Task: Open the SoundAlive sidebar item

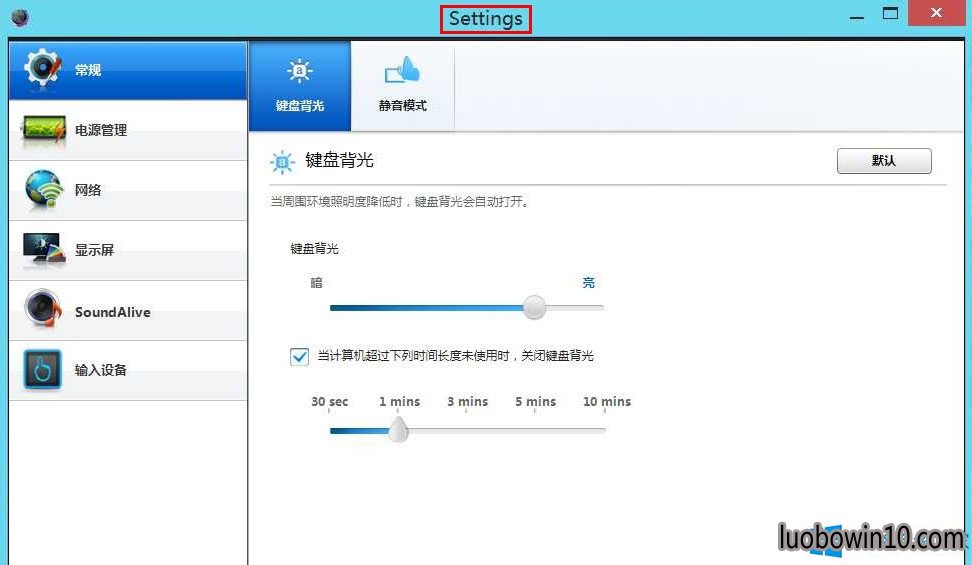Action: pyautogui.click(x=128, y=311)
